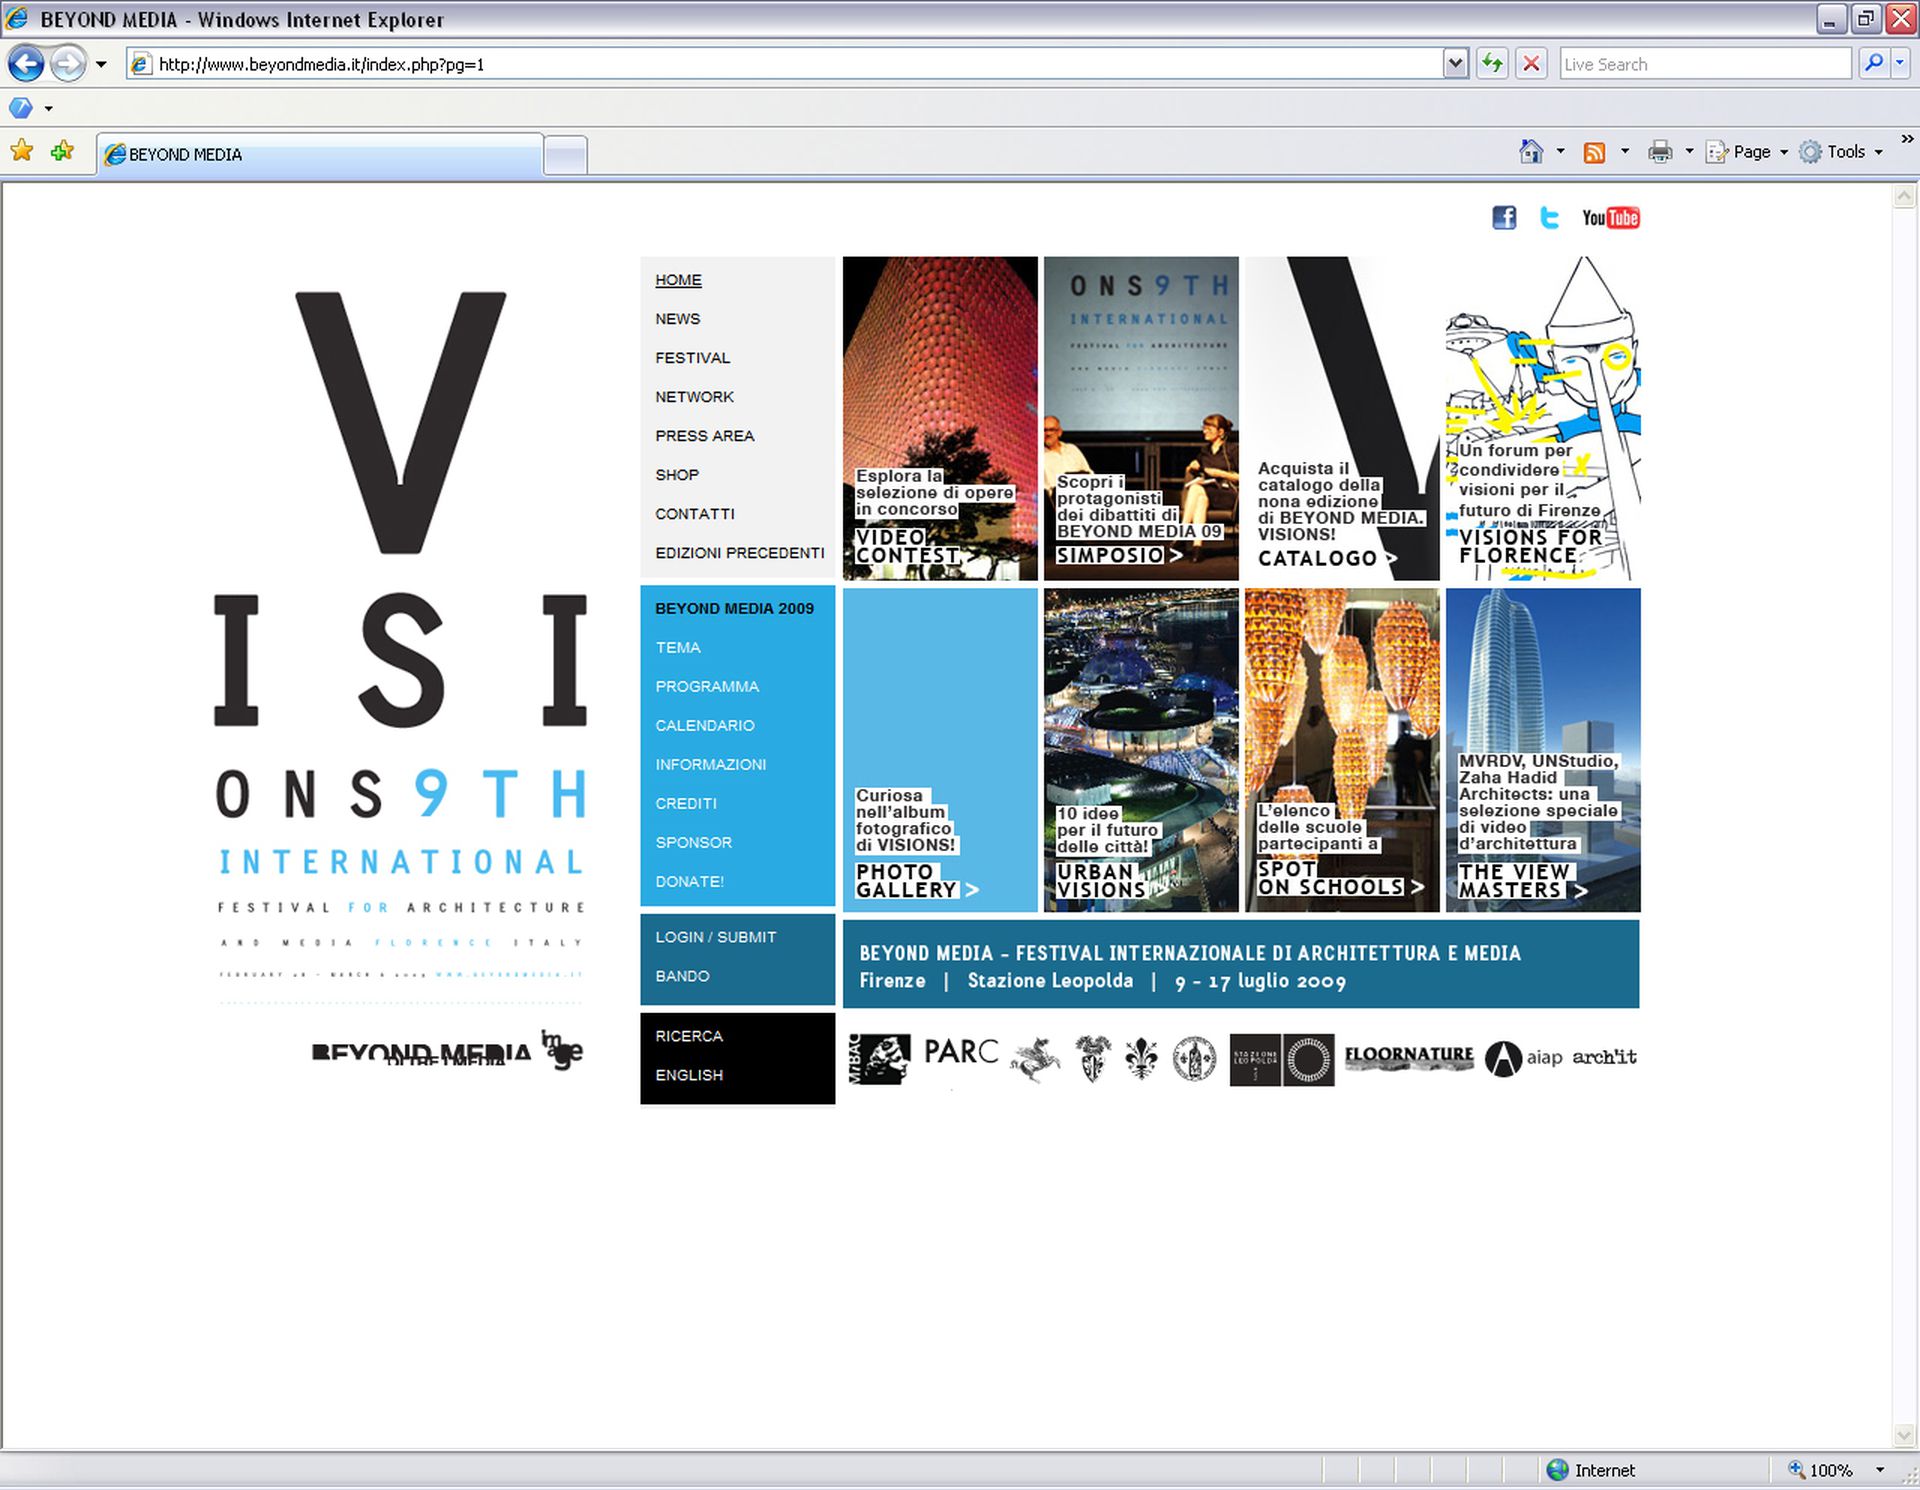
Task: Open the LOGIN / SUBMIT link
Action: click(x=715, y=937)
